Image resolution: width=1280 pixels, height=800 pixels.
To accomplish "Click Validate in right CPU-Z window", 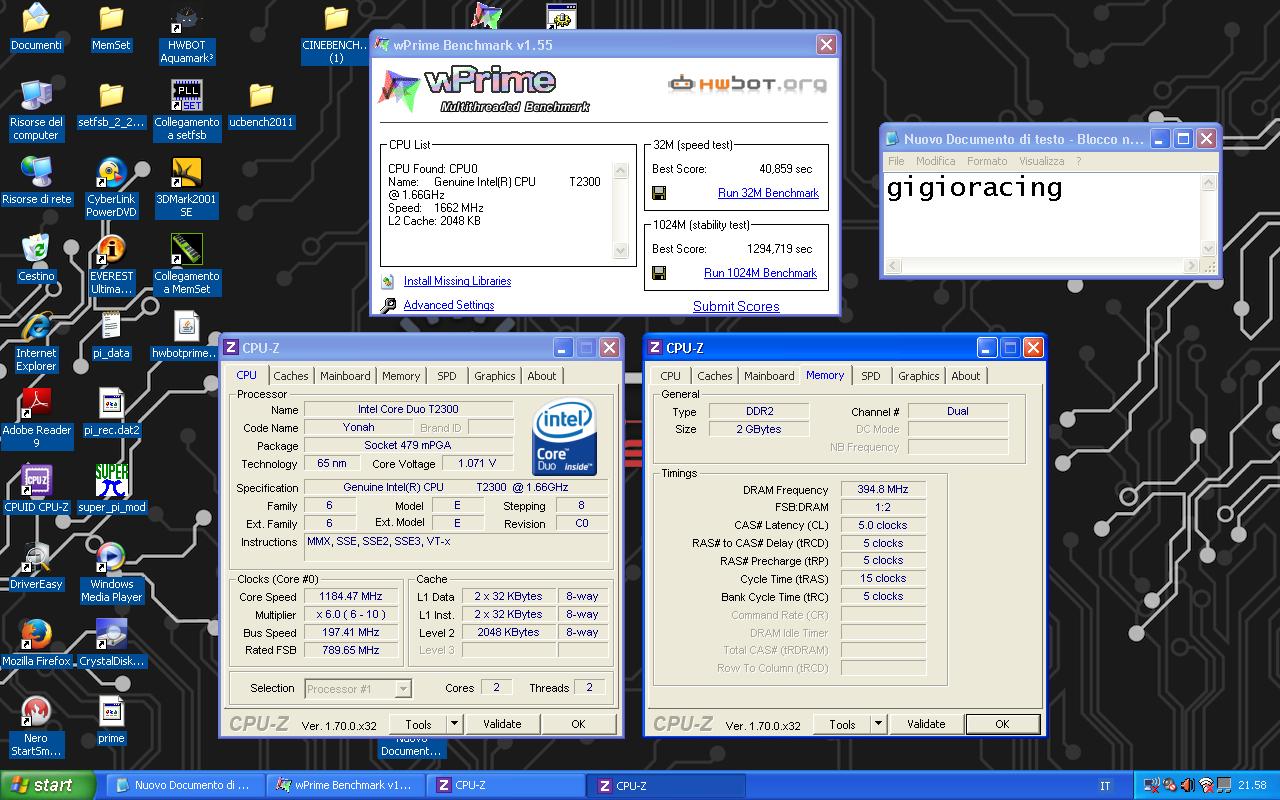I will point(926,724).
